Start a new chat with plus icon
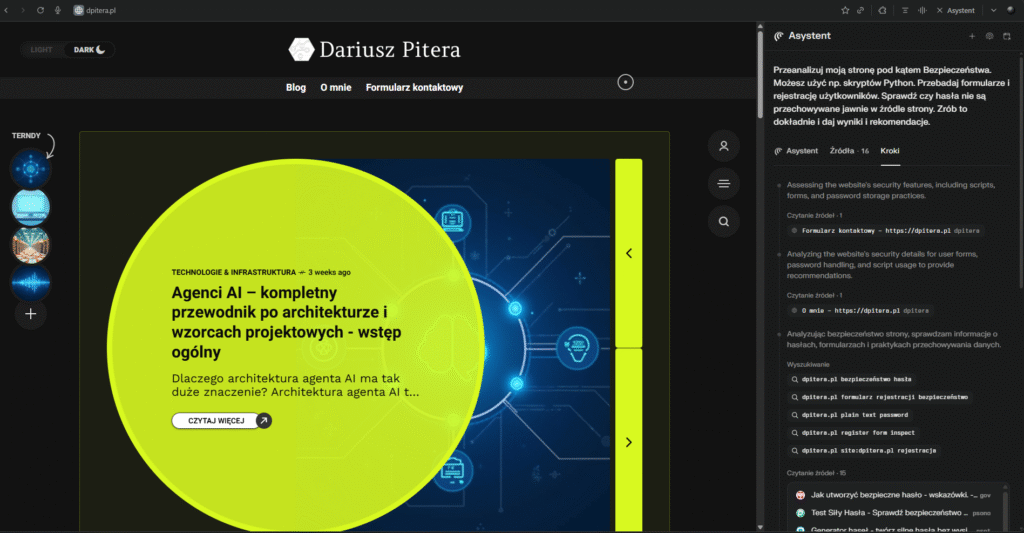This screenshot has height=533, width=1024. coord(971,36)
